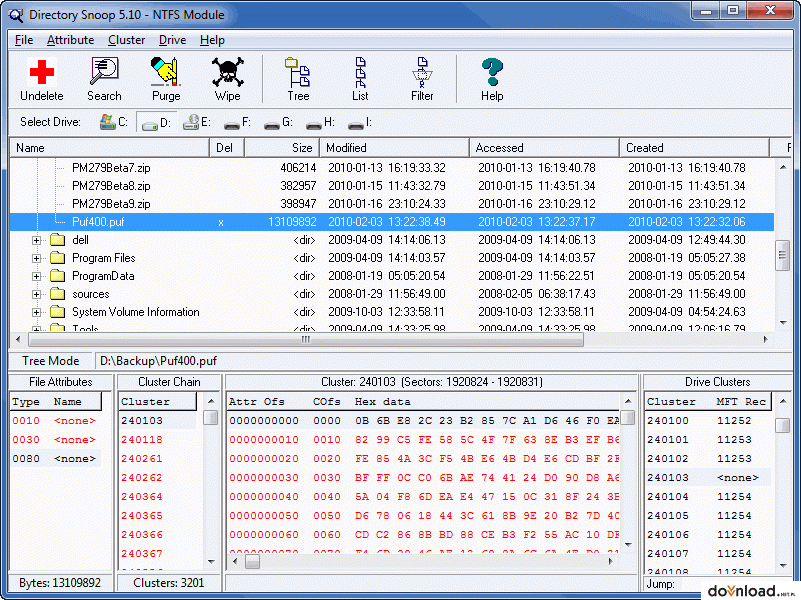
Task: Sort by the Name column header
Action: [x=110, y=148]
